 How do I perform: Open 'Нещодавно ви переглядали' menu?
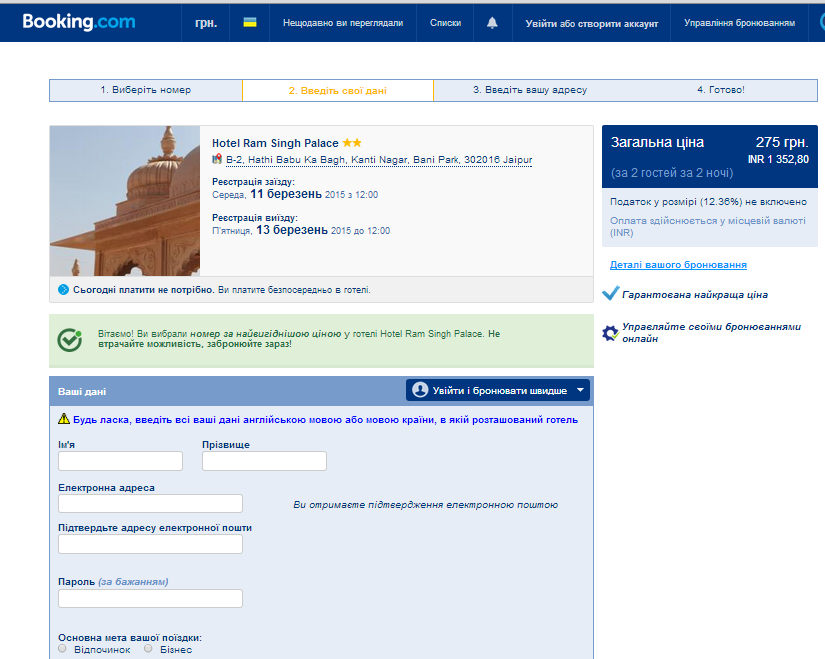point(343,23)
